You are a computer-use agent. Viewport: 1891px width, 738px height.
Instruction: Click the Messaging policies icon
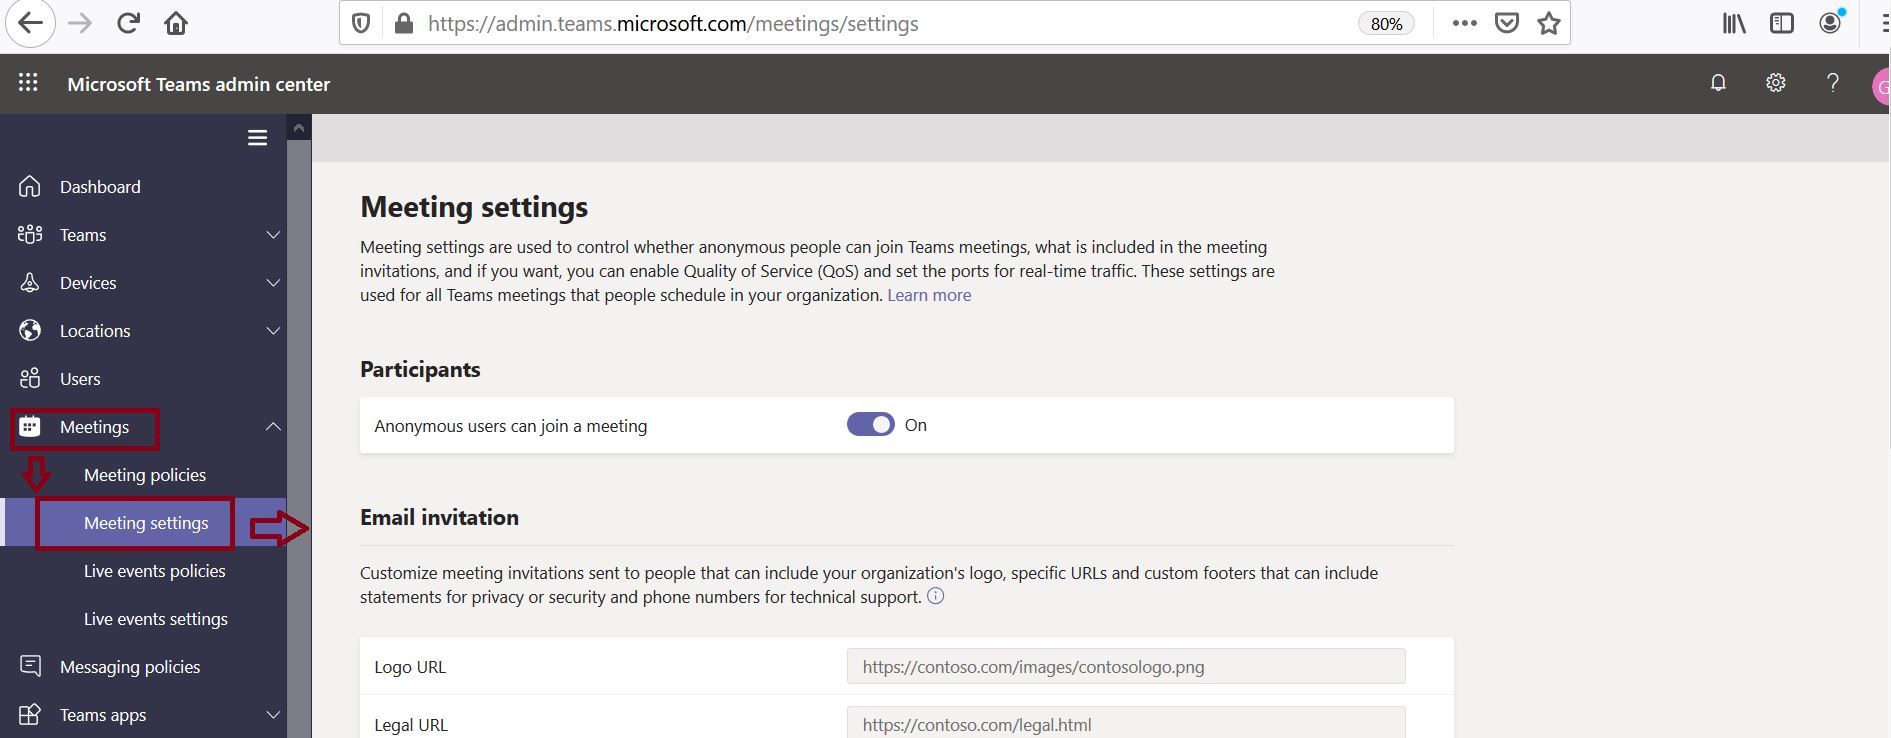click(30, 666)
